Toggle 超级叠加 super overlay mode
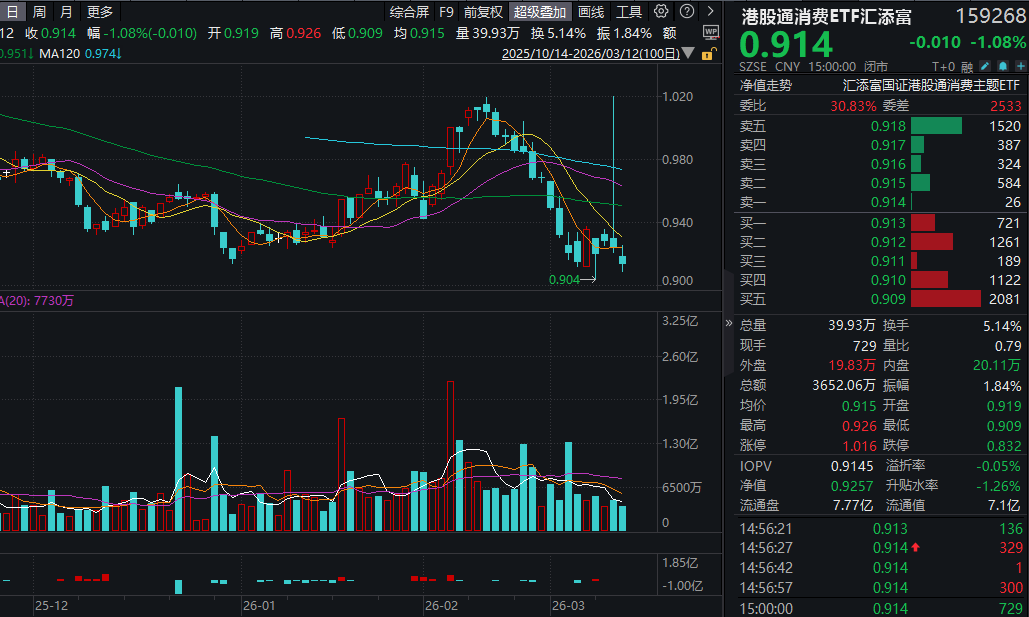Image resolution: width=1029 pixels, height=617 pixels. tap(540, 12)
